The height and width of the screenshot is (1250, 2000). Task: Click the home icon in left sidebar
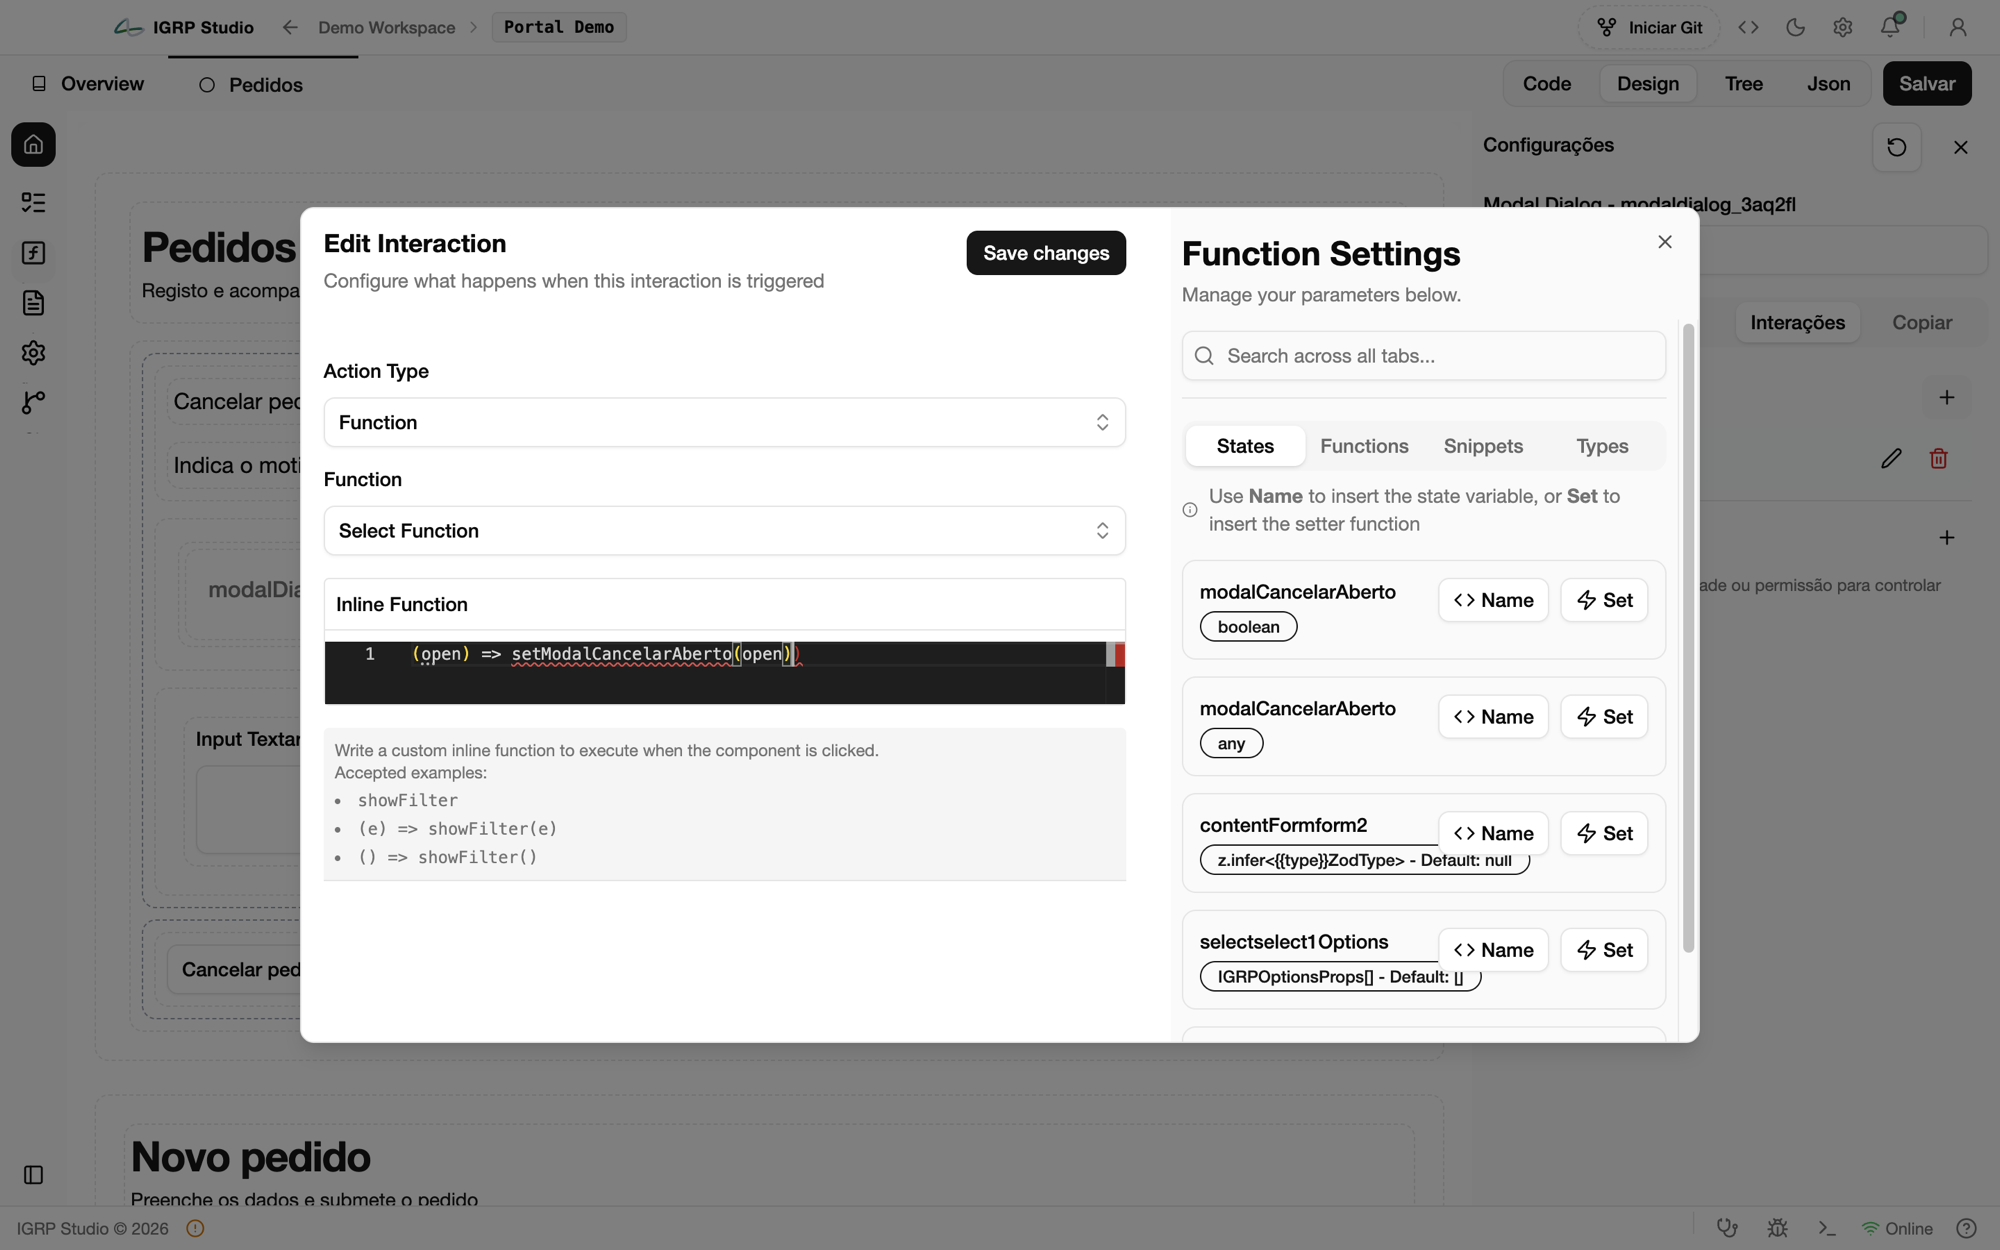(33, 145)
